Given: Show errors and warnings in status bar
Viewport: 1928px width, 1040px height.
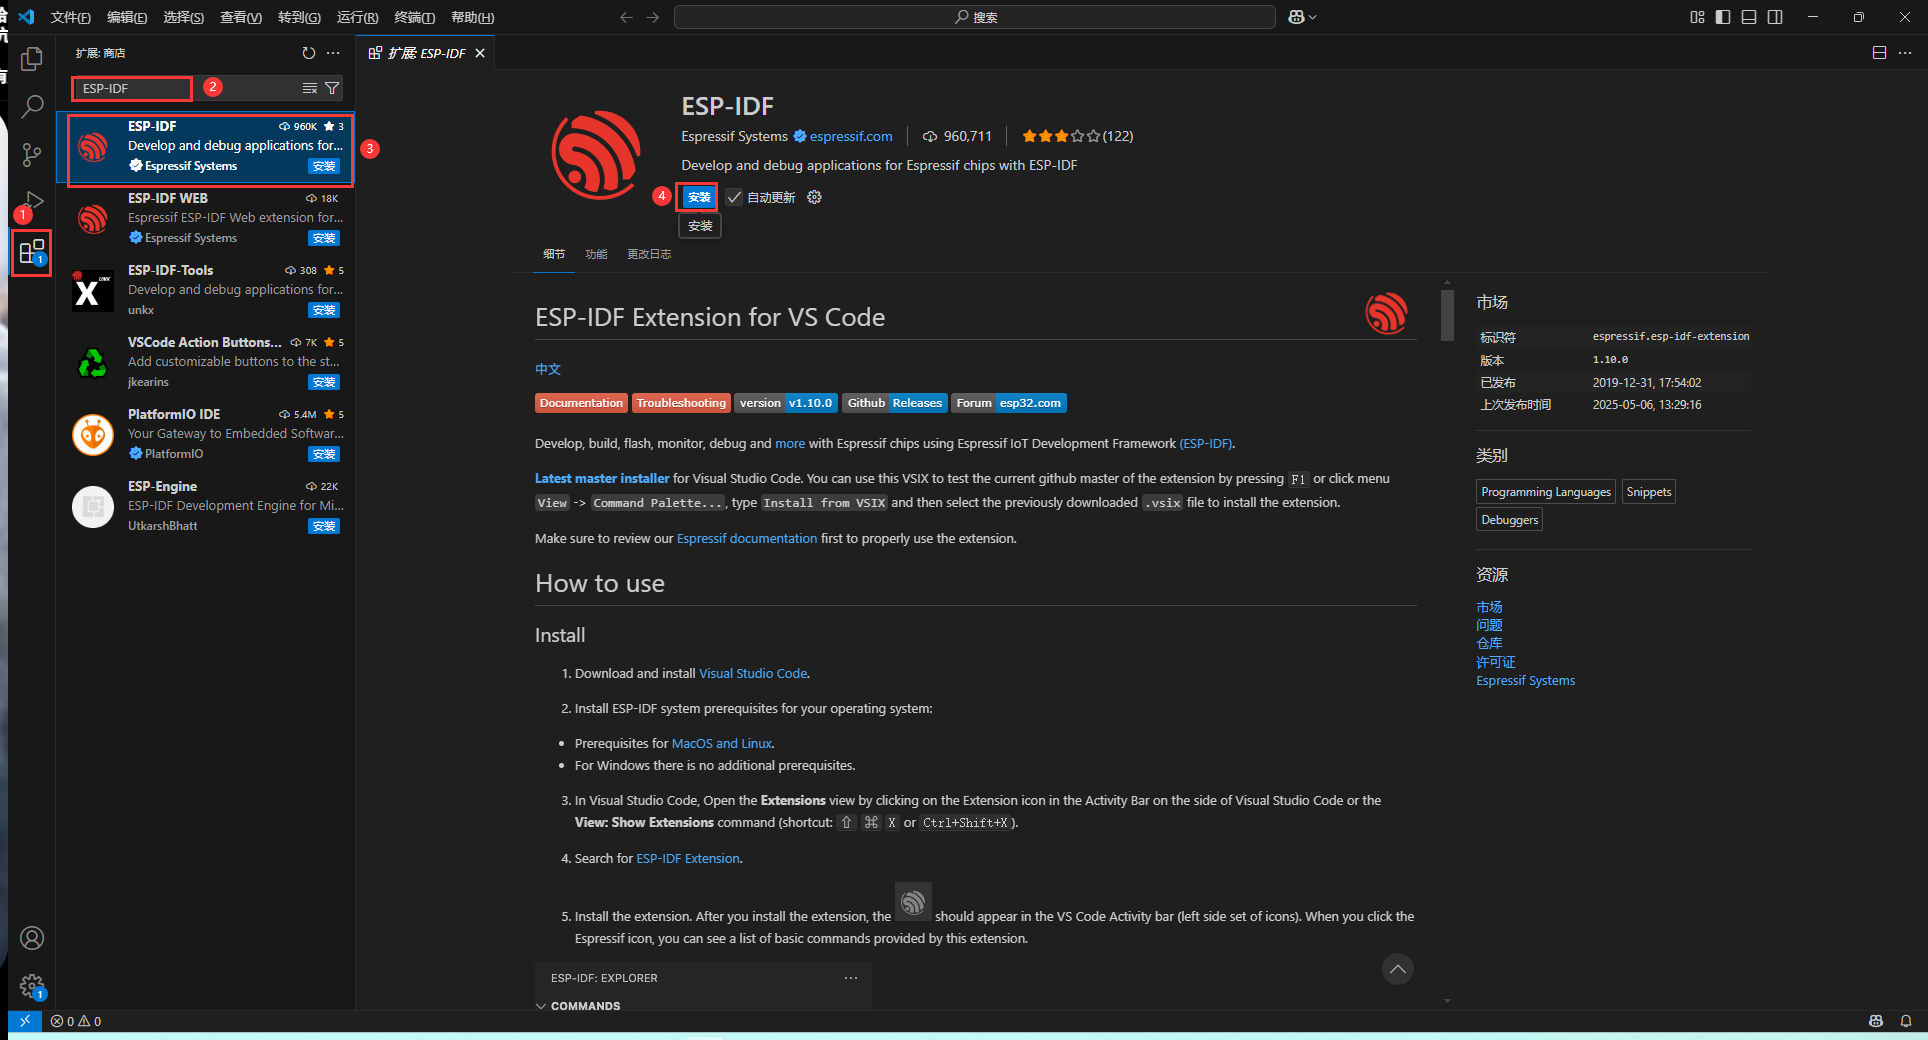Looking at the screenshot, I should pos(76,1021).
